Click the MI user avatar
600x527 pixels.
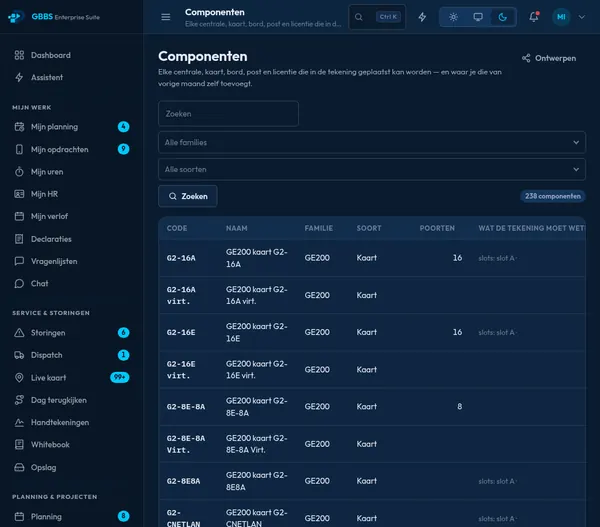point(561,17)
